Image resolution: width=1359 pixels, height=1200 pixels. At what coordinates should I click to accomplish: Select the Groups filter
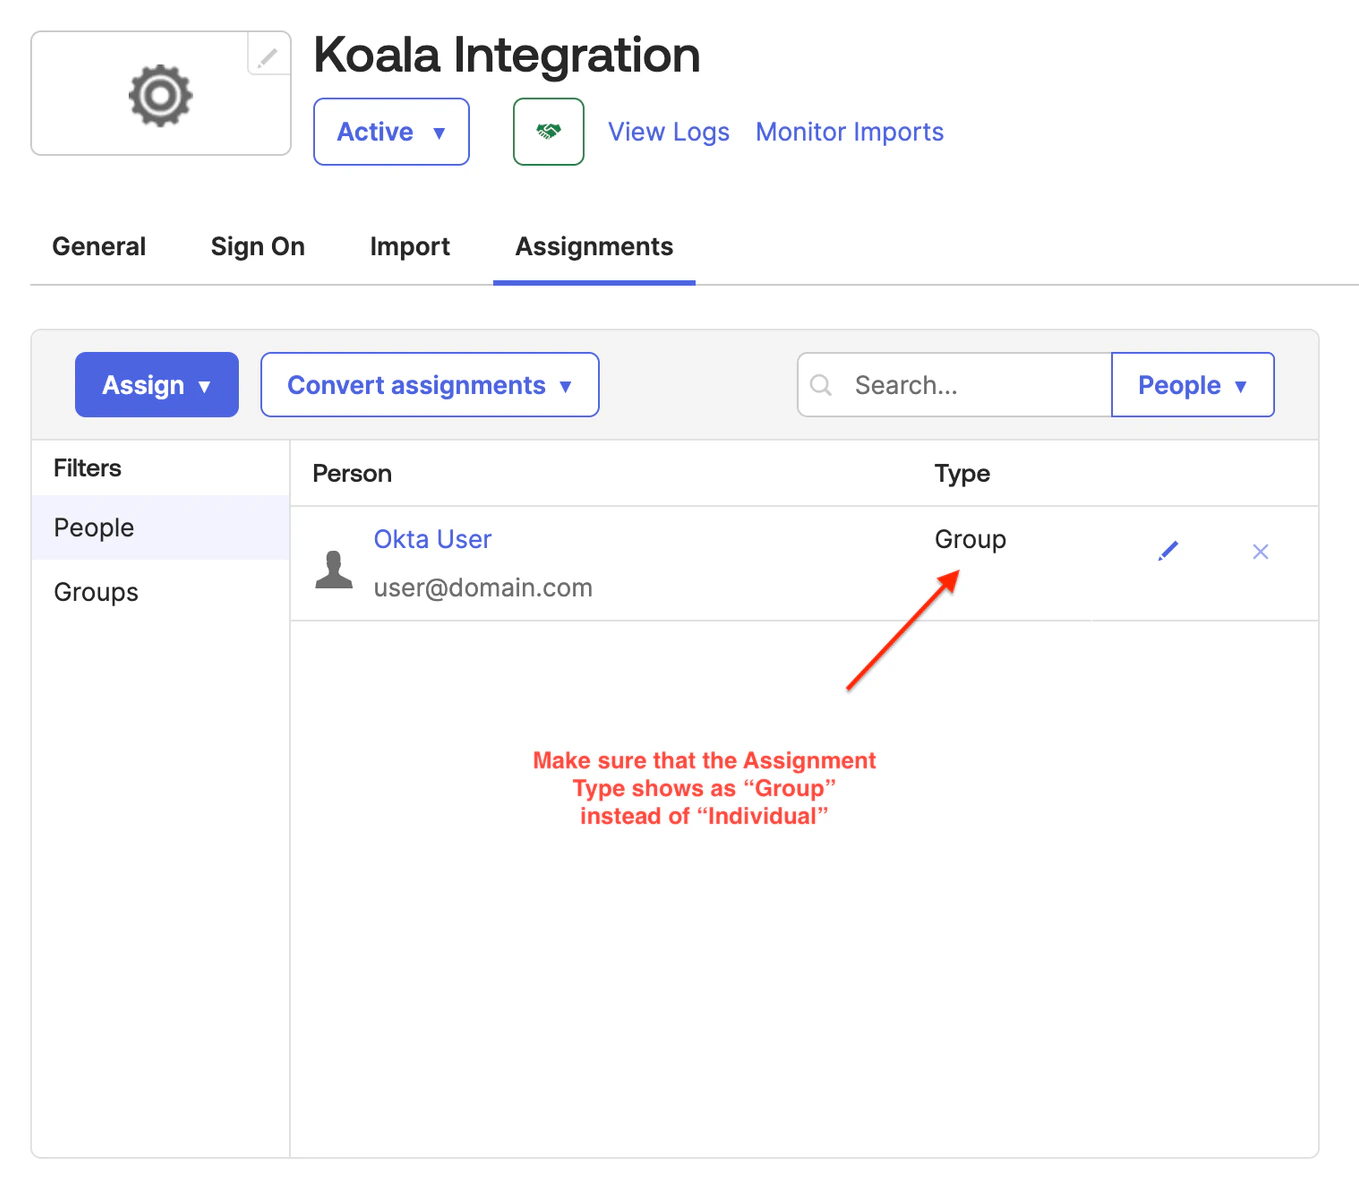(160, 592)
